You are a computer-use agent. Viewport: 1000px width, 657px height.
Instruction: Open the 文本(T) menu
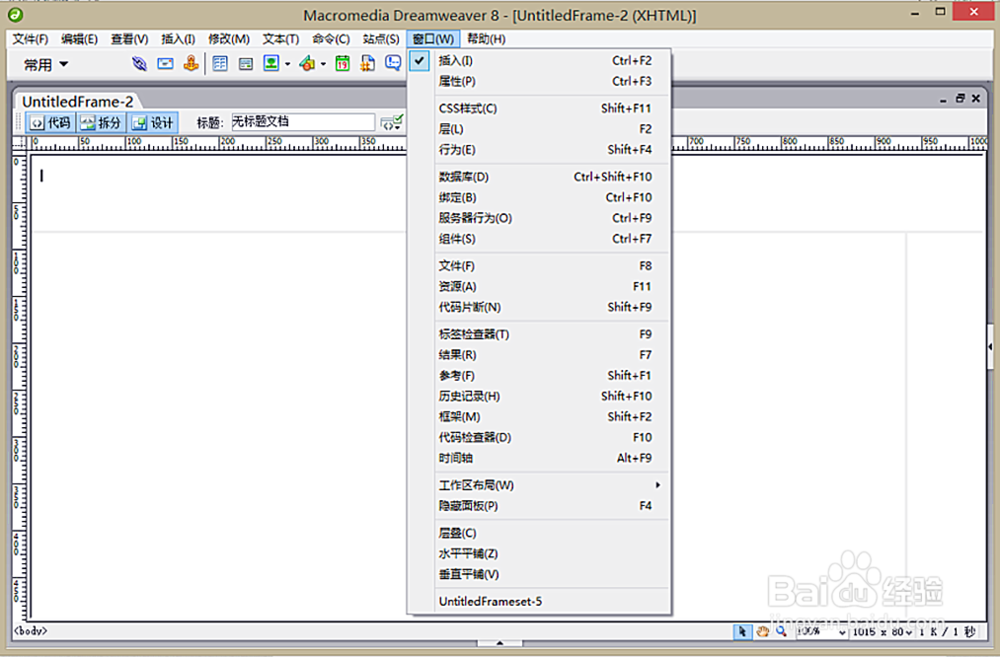click(281, 39)
